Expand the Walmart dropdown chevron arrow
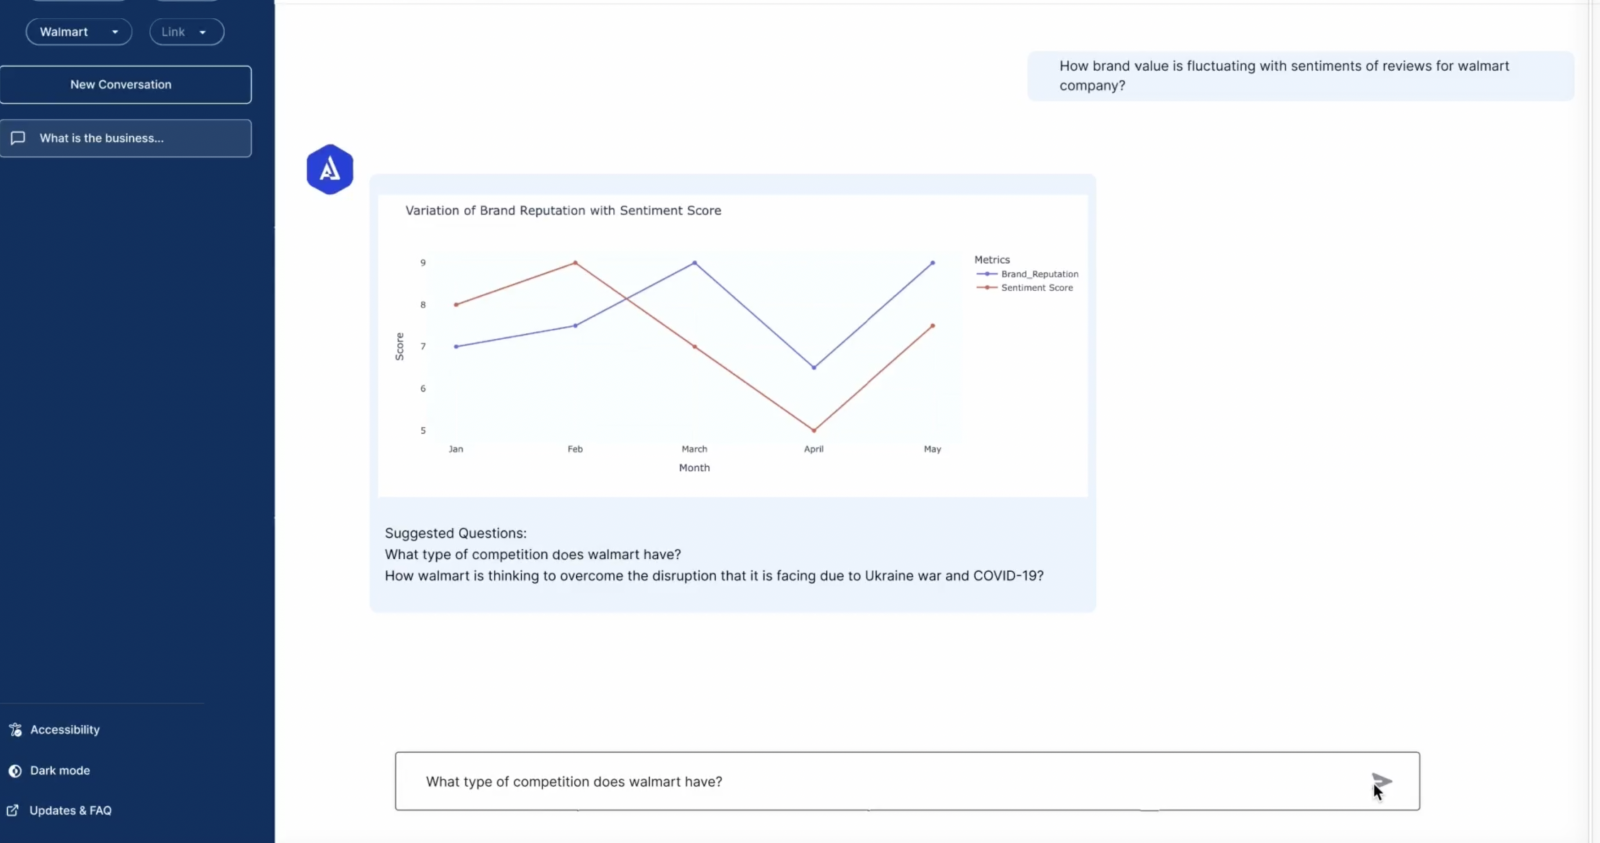 pyautogui.click(x=117, y=31)
